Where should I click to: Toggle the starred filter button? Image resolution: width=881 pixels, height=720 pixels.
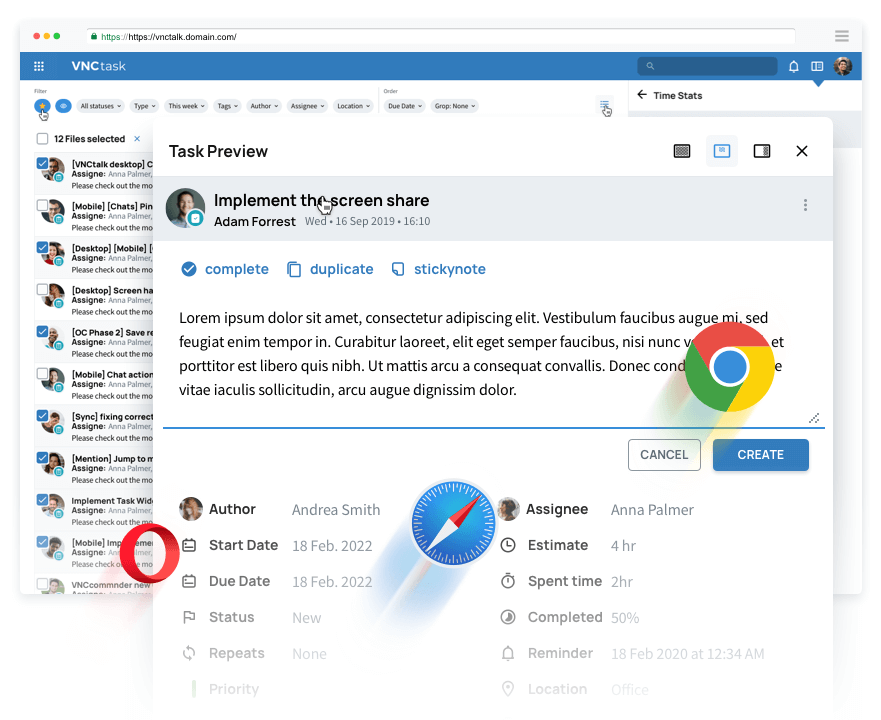click(x=42, y=106)
